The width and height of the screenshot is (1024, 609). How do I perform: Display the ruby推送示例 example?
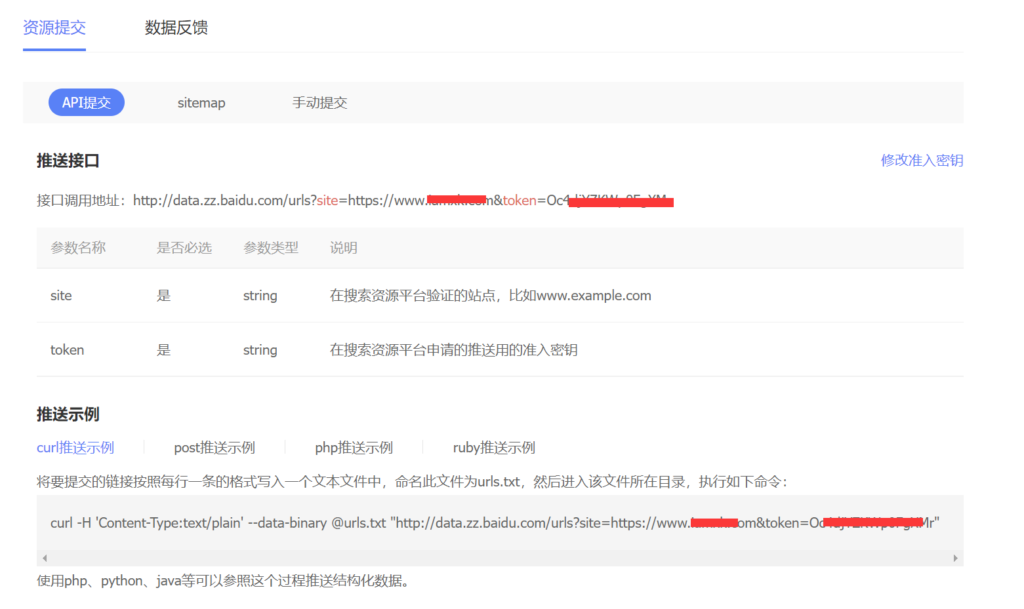click(494, 447)
